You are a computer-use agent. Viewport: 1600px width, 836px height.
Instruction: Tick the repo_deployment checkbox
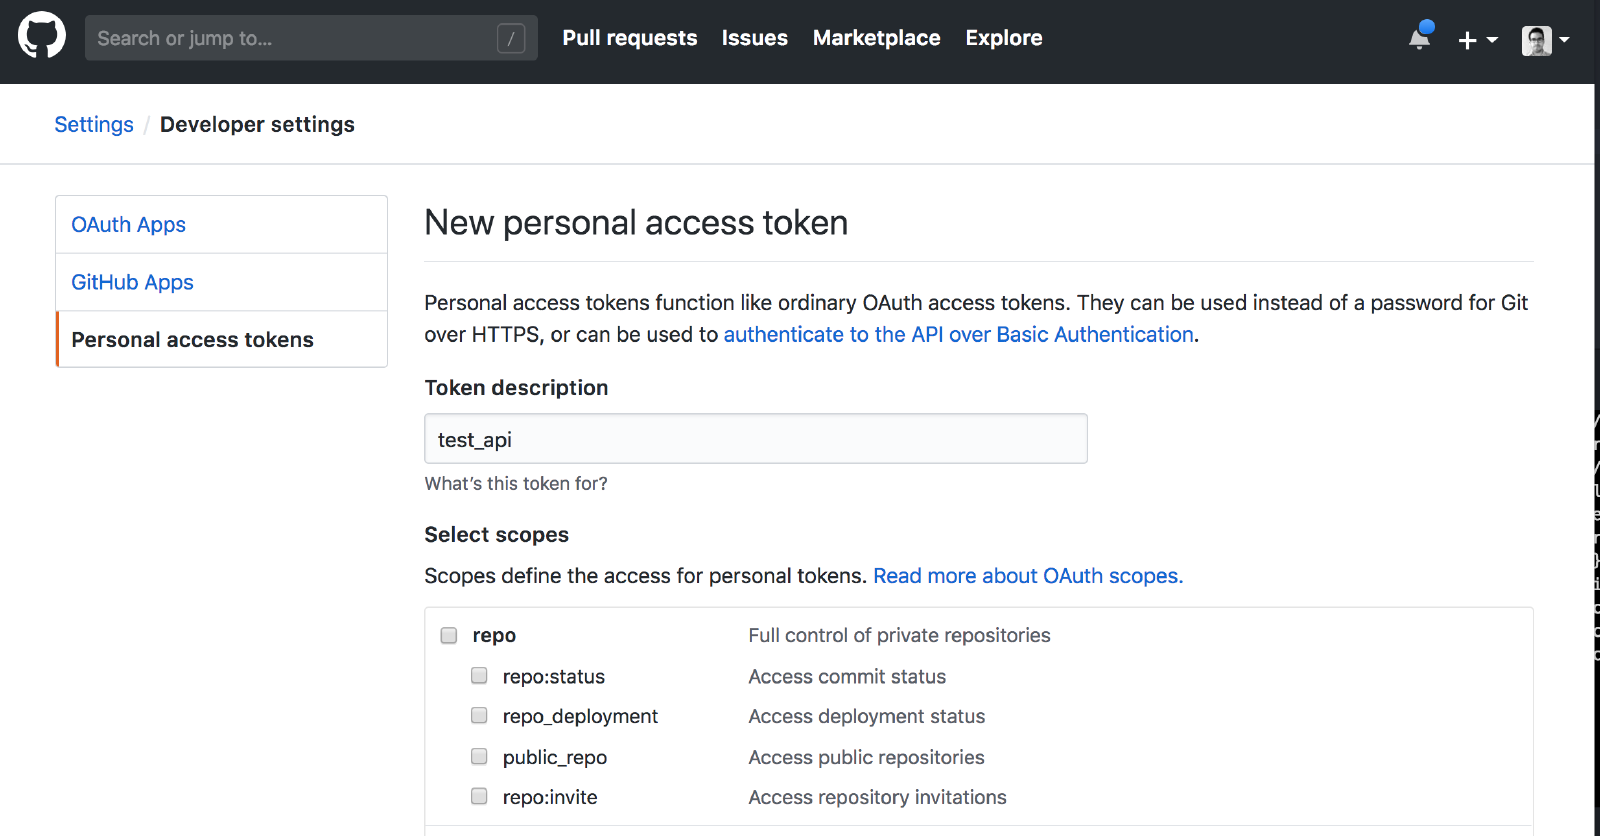pyautogui.click(x=479, y=716)
